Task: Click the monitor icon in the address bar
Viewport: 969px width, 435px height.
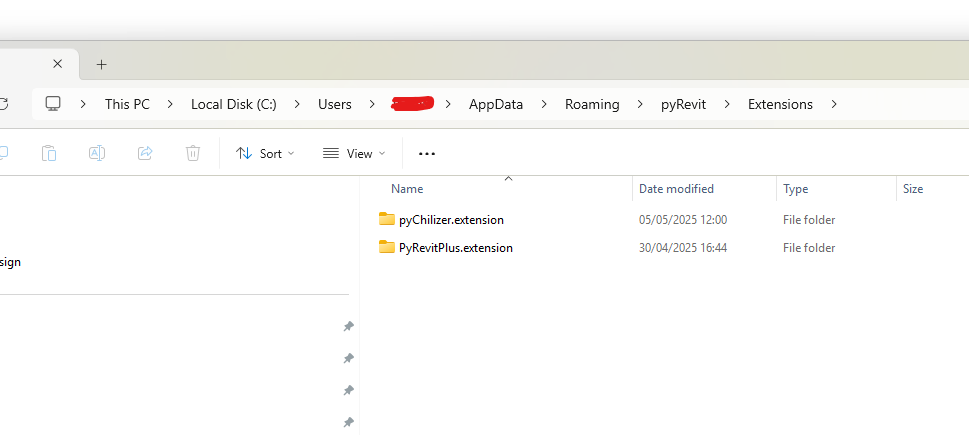Action: coord(53,104)
